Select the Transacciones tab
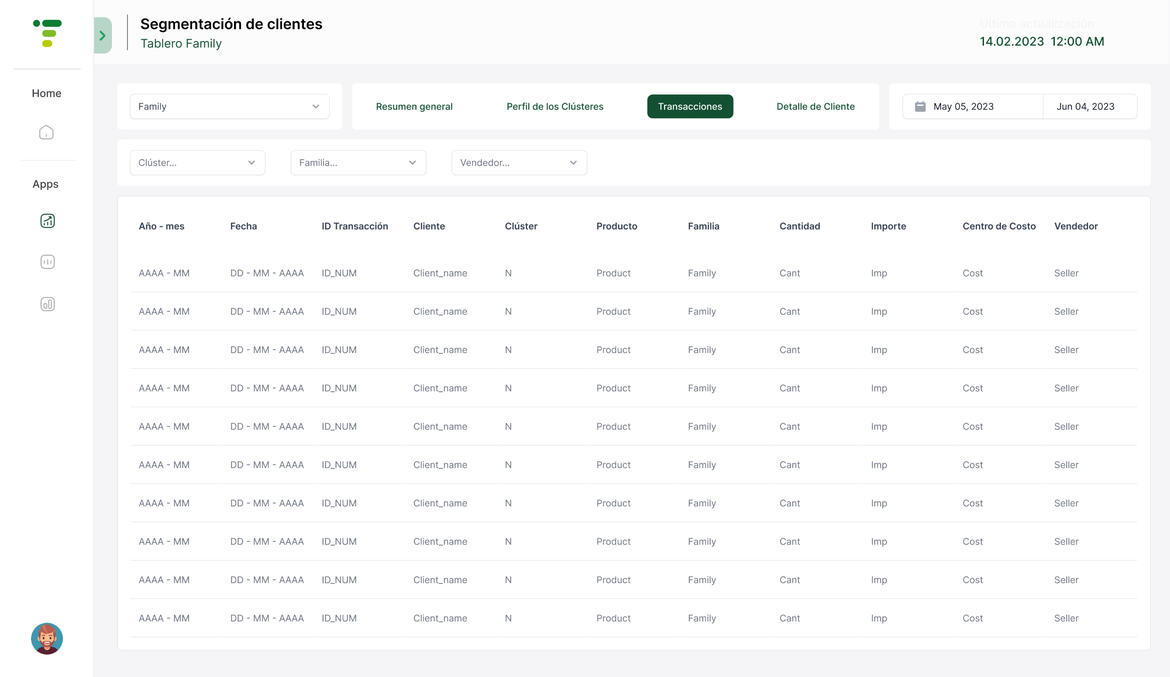The height and width of the screenshot is (677, 1170). 690,107
